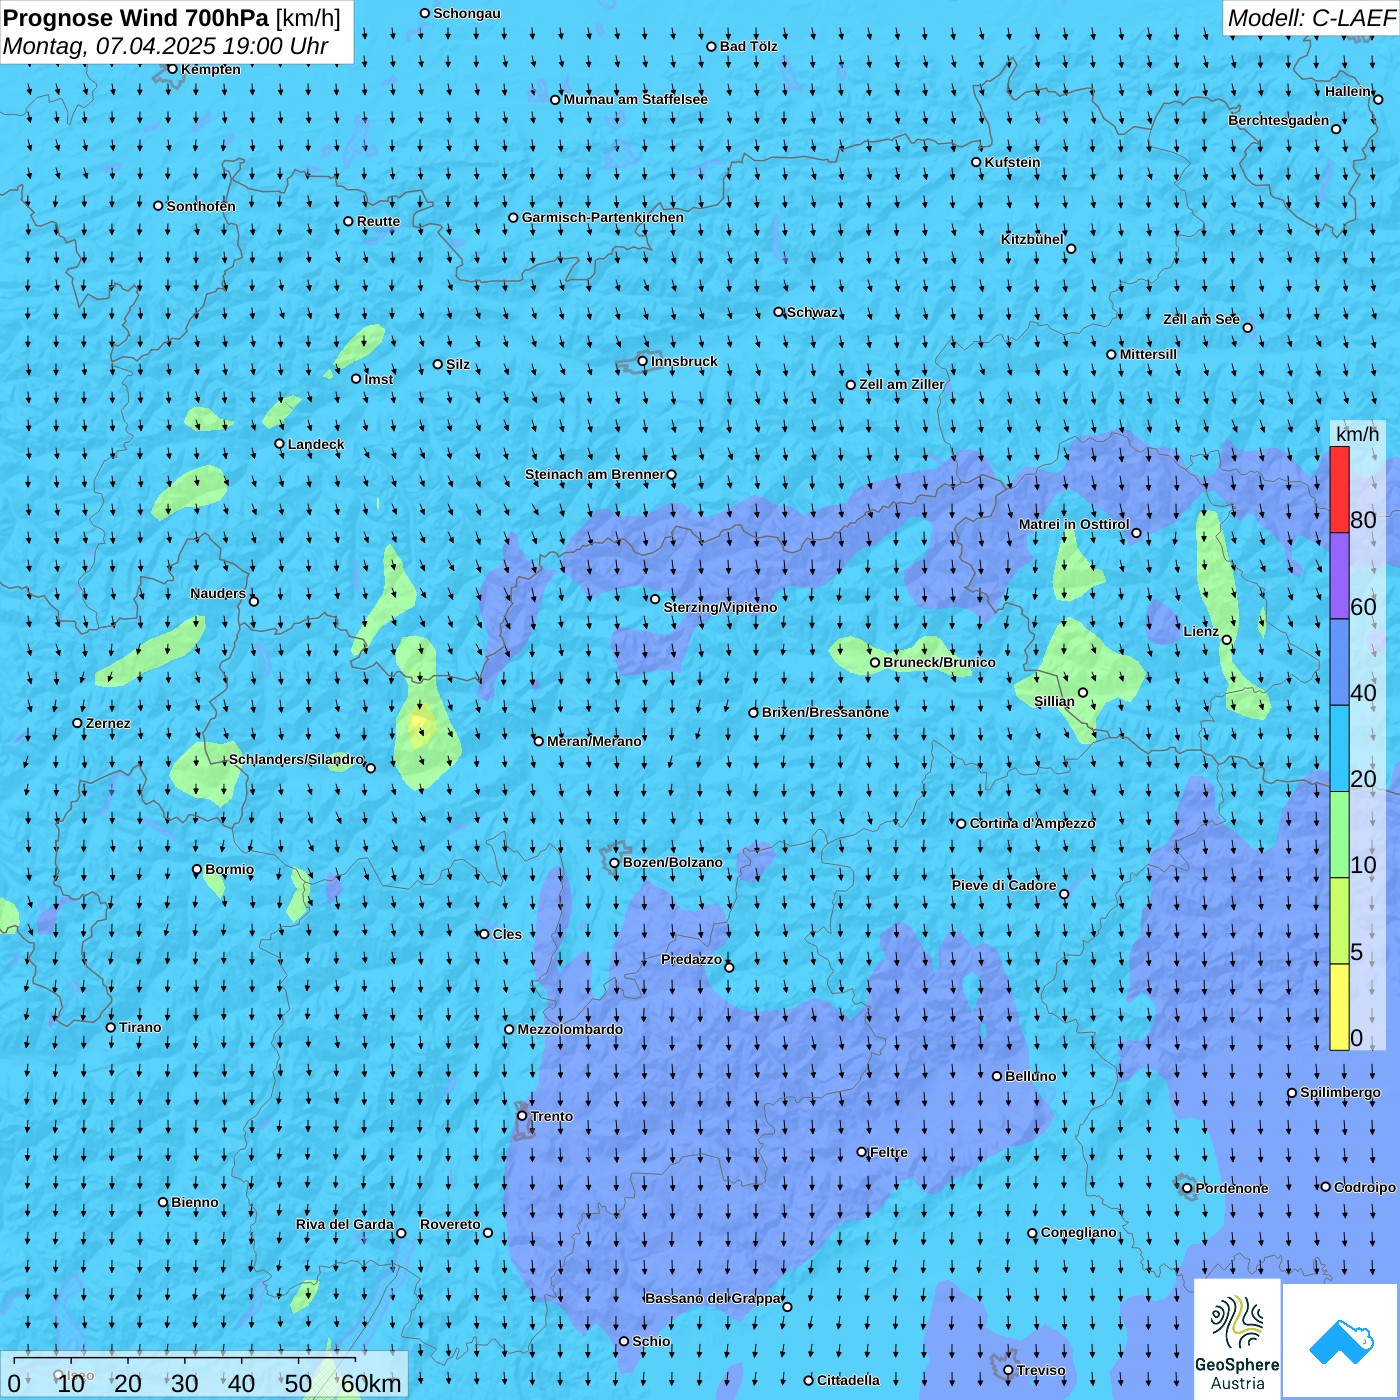This screenshot has width=1400, height=1400.
Task: Click the 'Zell am Ziller' label
Action: click(x=902, y=384)
